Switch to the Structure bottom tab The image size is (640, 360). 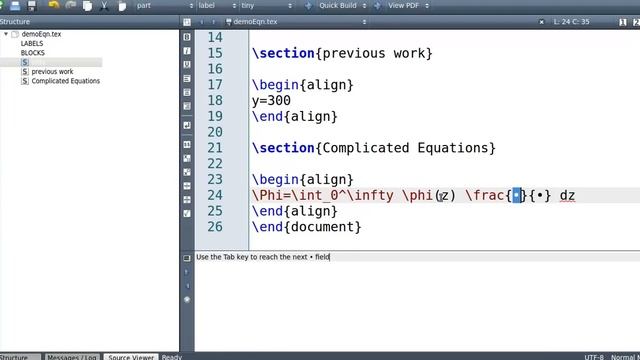coord(20,357)
